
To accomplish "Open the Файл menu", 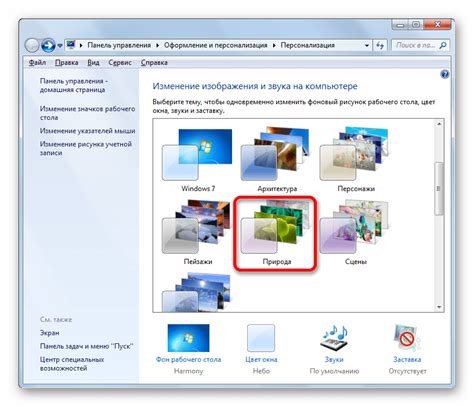I will pyautogui.click(x=37, y=62).
